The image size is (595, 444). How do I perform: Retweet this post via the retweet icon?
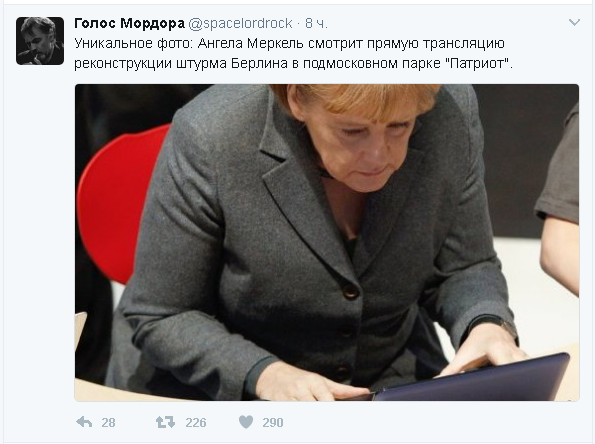pyautogui.click(x=165, y=422)
